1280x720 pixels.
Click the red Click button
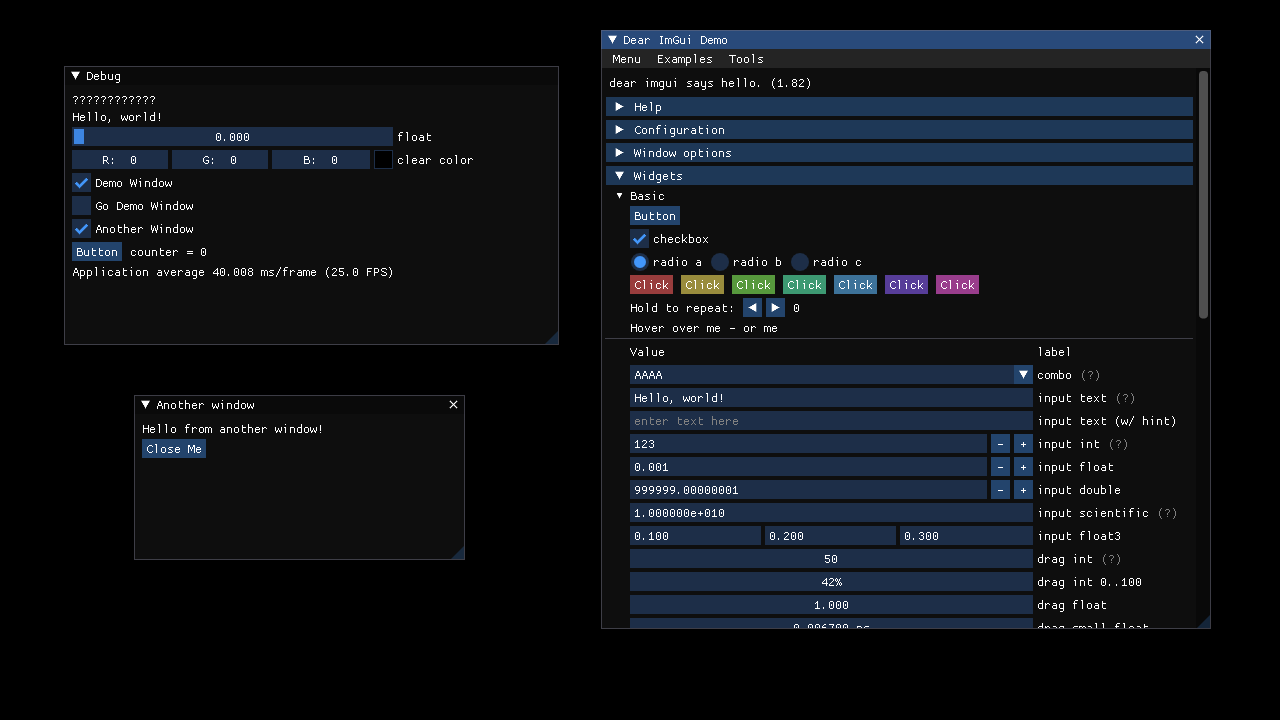click(651, 285)
